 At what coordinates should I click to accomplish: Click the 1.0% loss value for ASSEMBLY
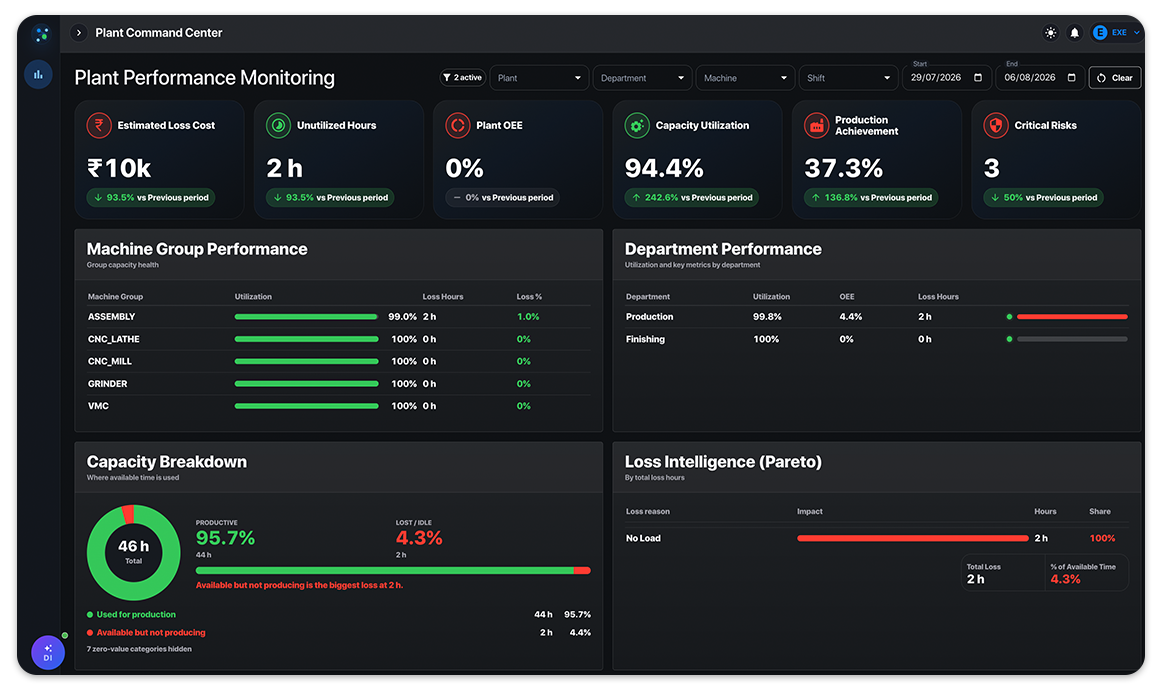[528, 316]
